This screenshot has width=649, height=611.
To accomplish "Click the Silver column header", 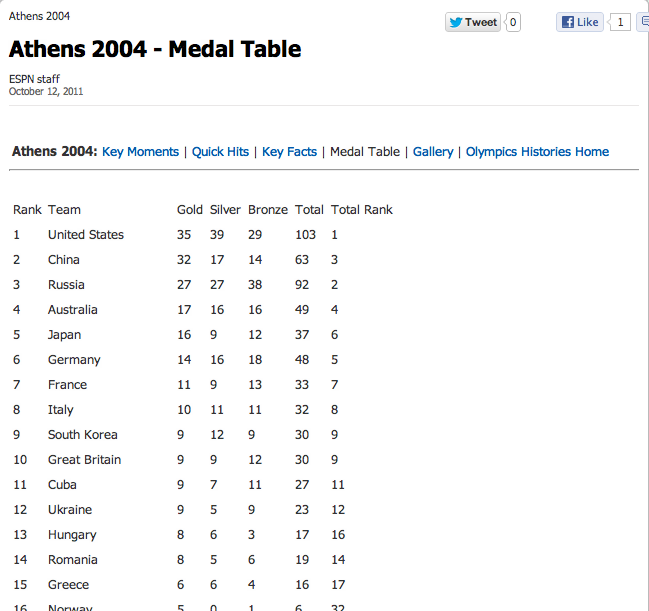I will tap(226, 210).
